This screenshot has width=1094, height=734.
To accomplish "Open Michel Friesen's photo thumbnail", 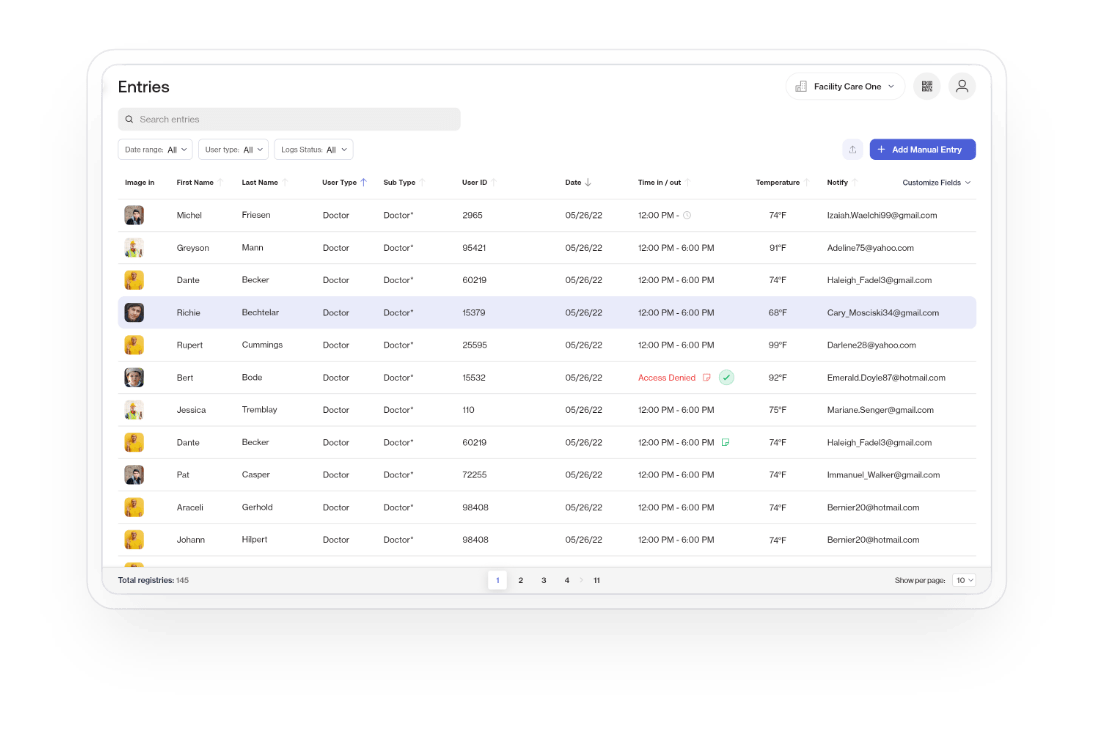I will (134, 215).
